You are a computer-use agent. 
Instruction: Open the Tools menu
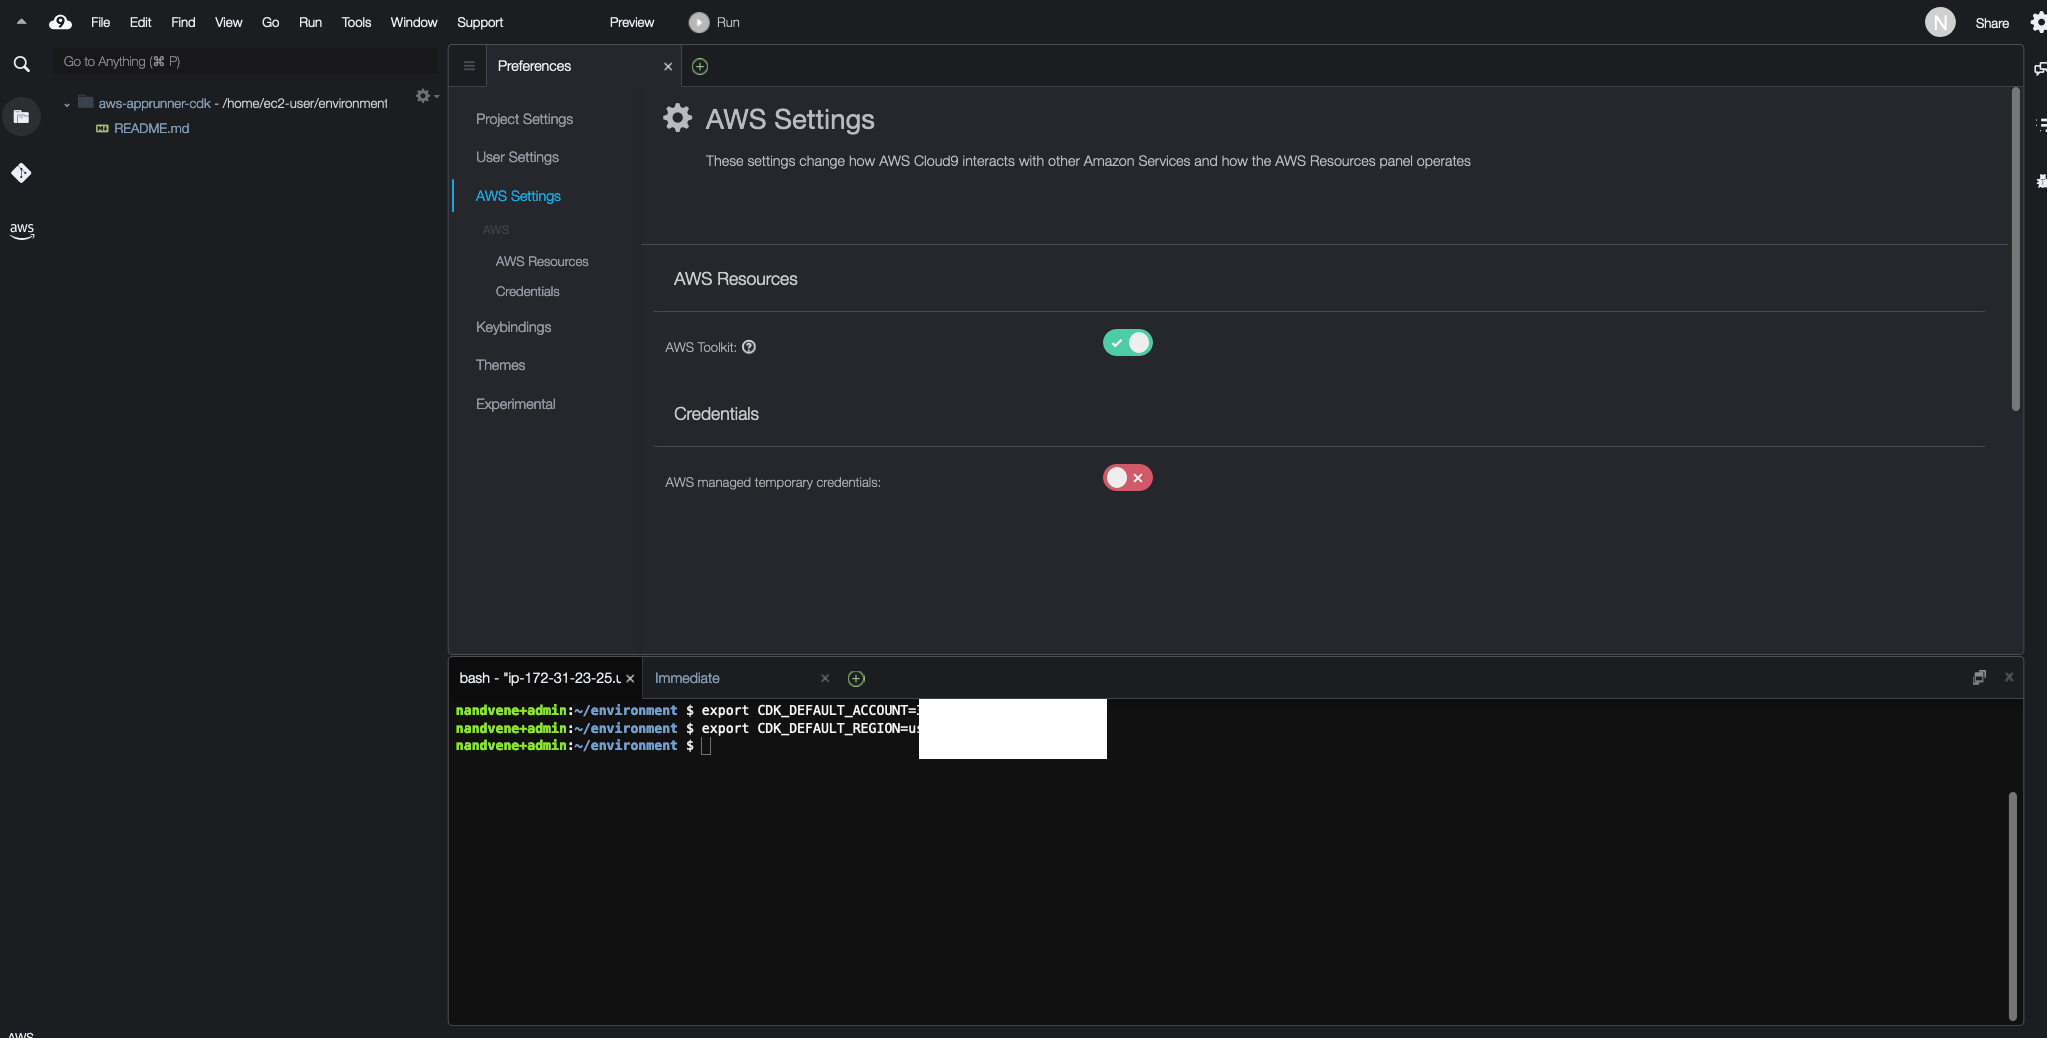[356, 22]
